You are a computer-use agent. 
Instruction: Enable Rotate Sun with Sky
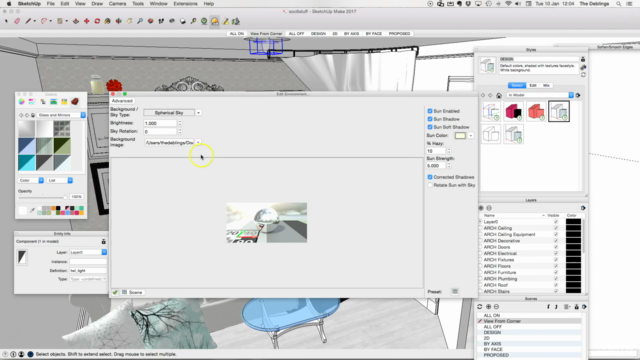(430, 185)
